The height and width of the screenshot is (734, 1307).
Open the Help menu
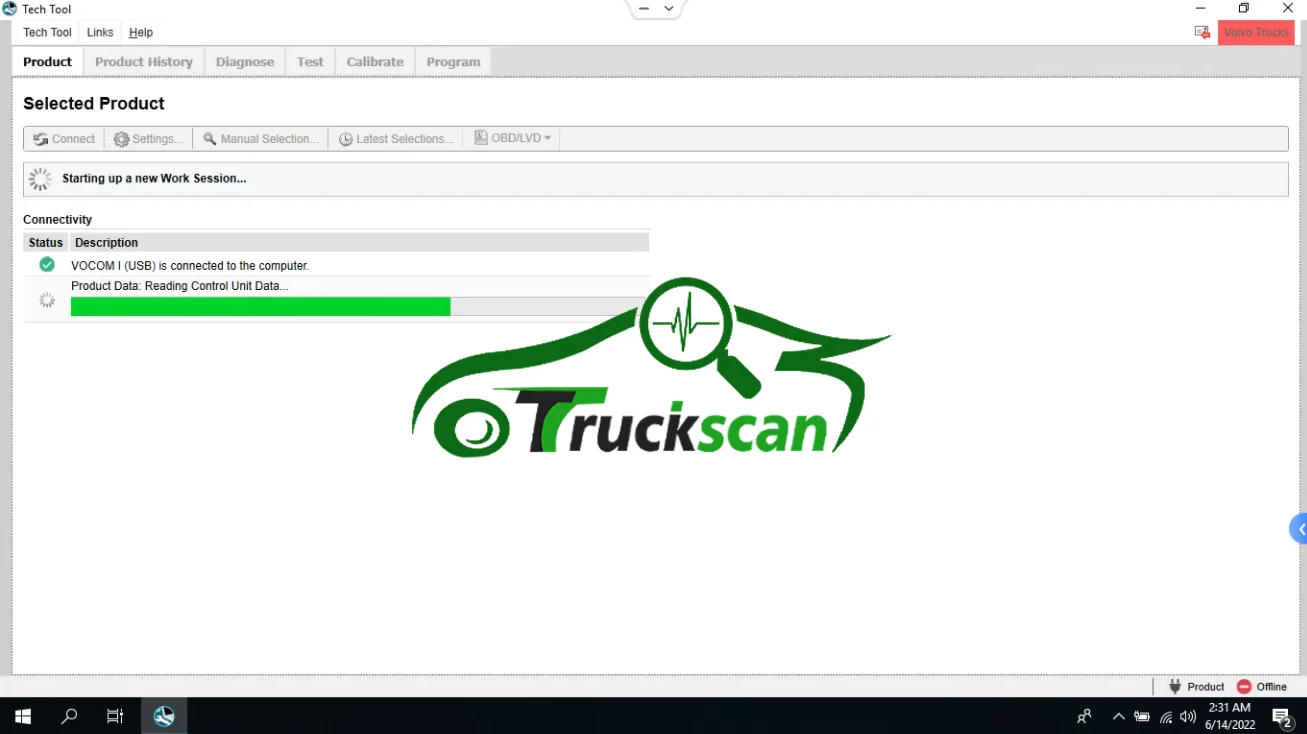pos(141,32)
